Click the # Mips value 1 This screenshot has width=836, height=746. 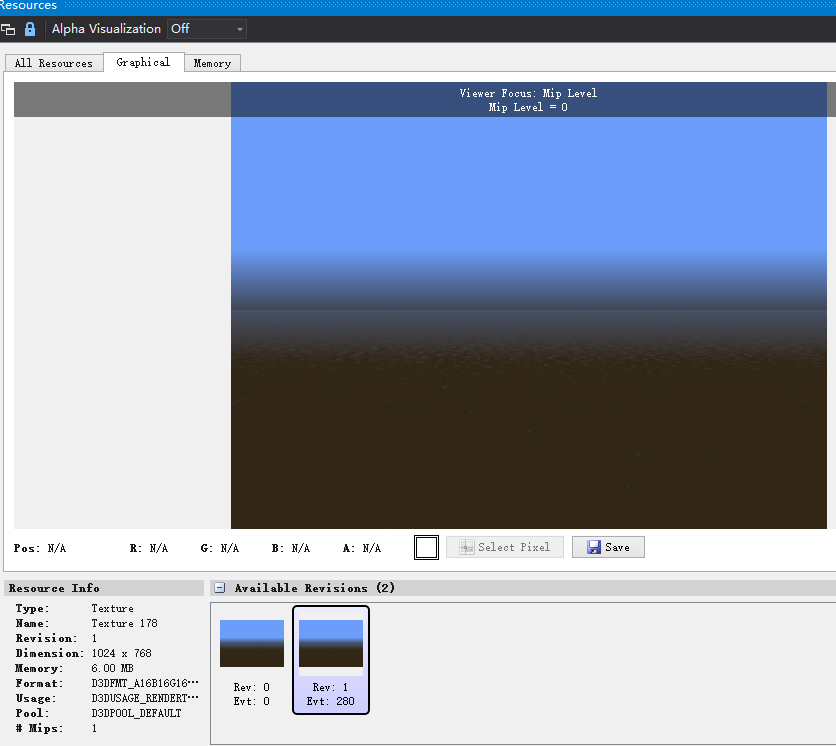pyautogui.click(x=94, y=728)
